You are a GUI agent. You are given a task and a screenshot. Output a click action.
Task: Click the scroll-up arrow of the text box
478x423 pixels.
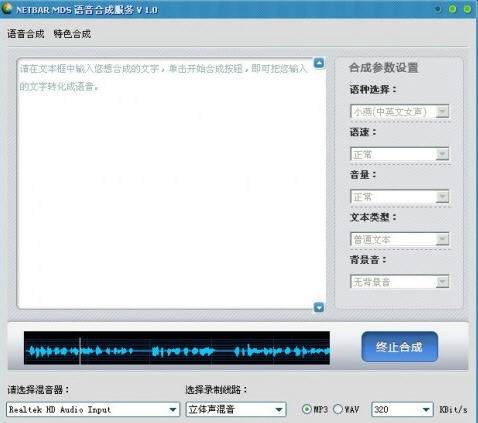319,63
